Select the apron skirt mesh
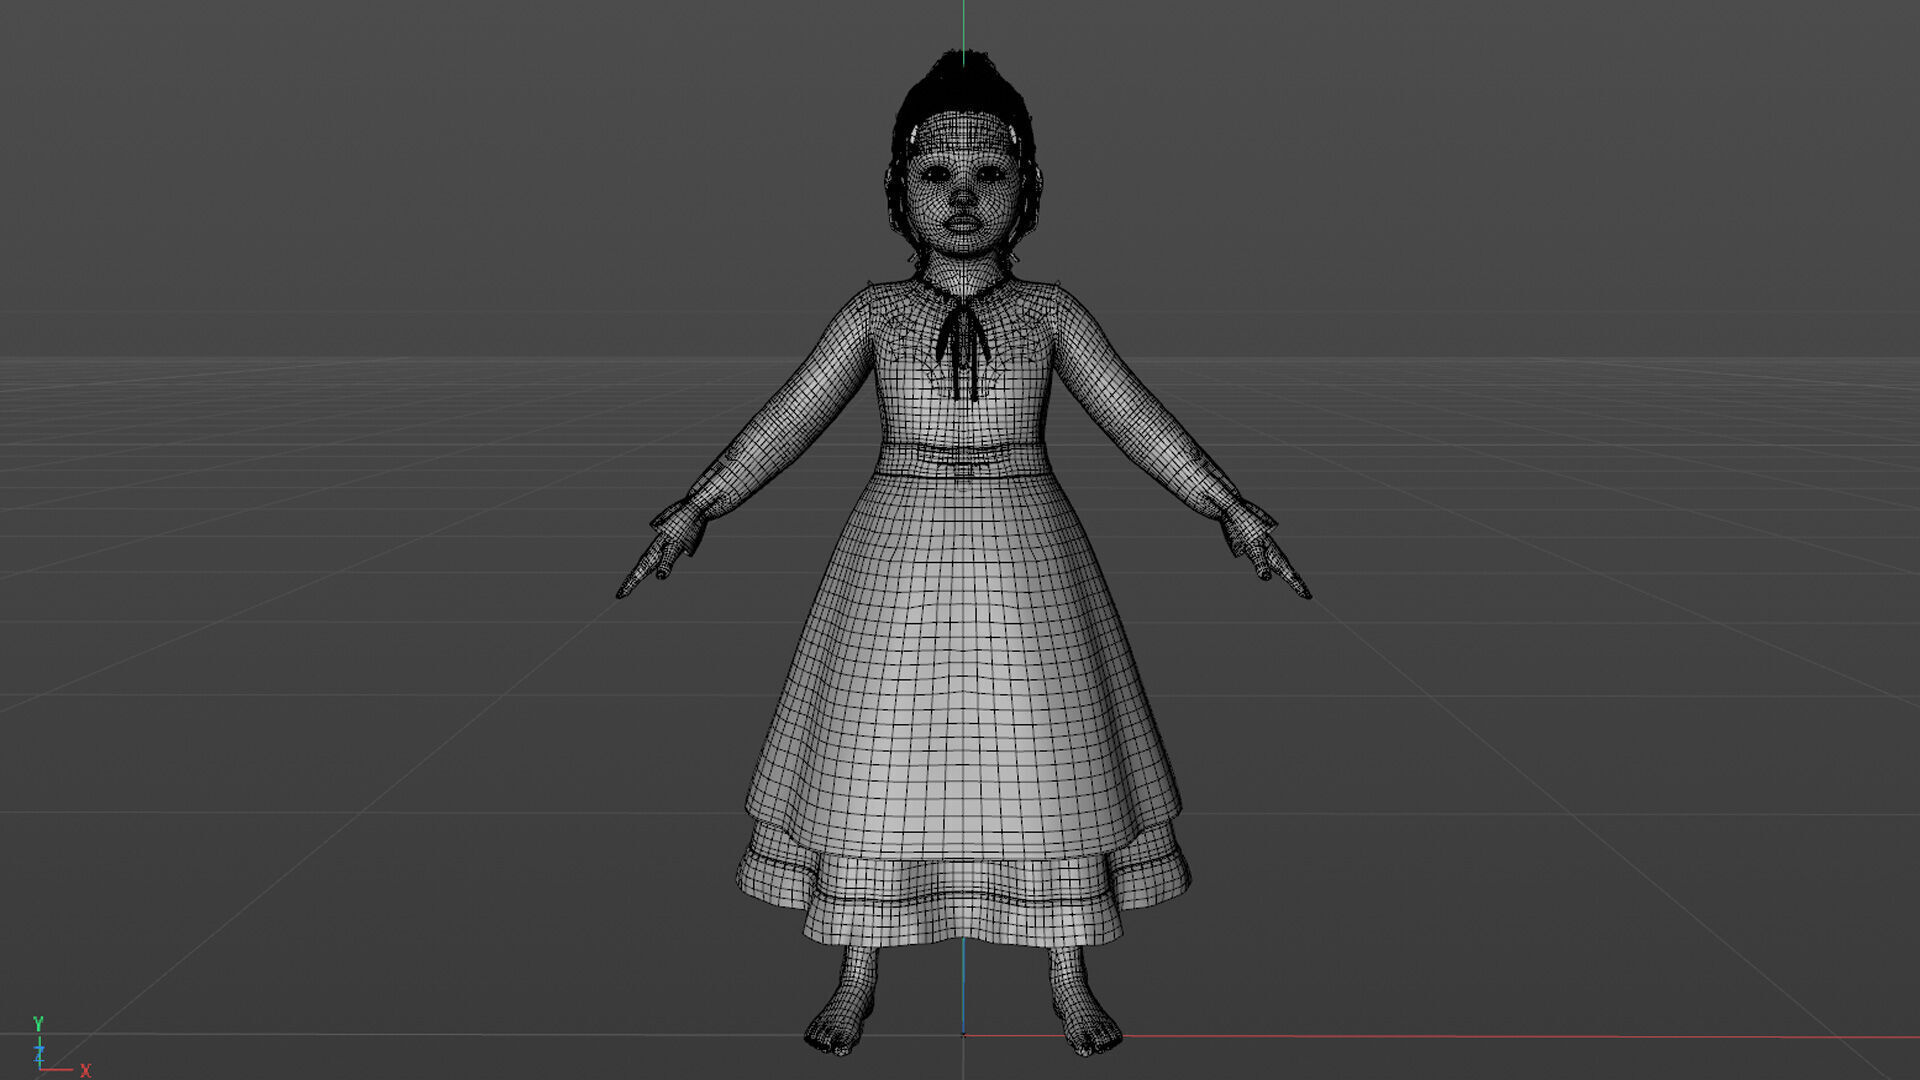The width and height of the screenshot is (1920, 1080). [x=963, y=670]
